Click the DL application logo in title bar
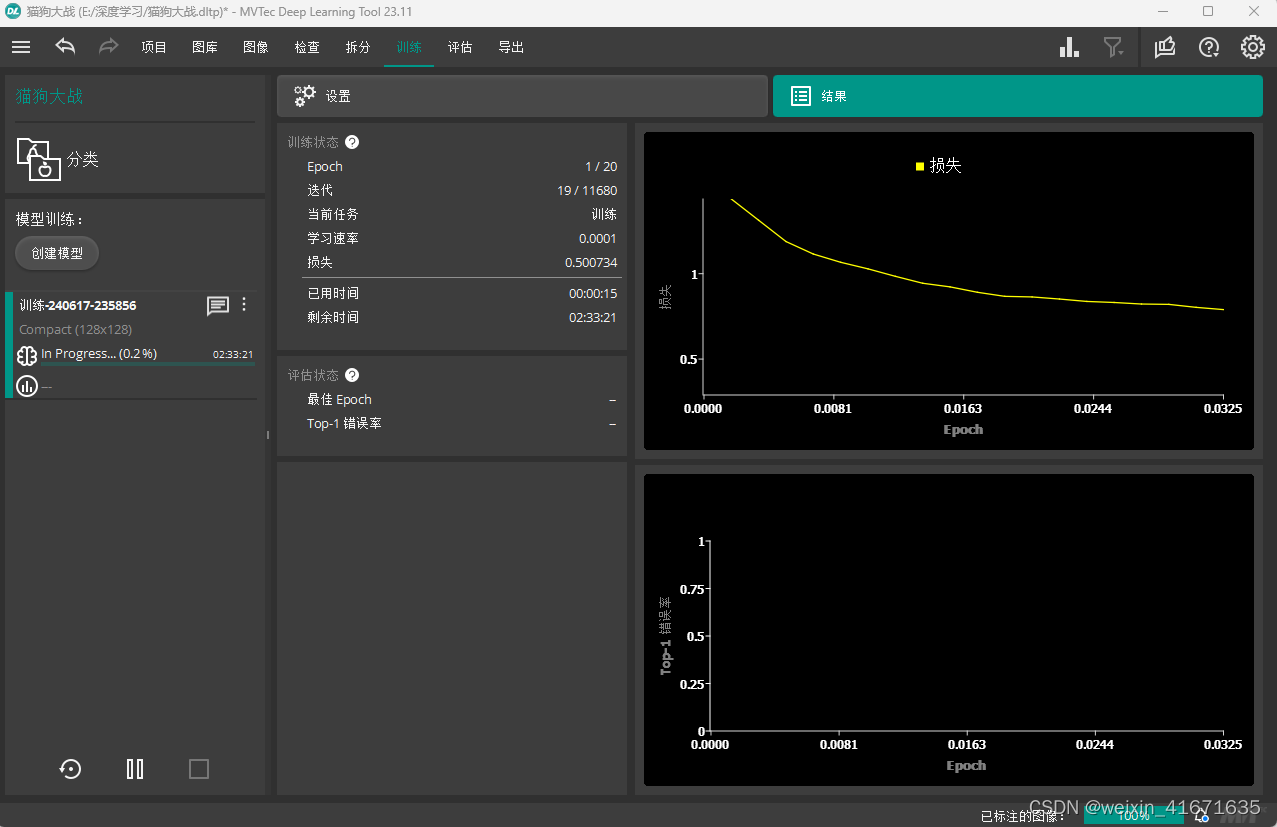The image size is (1277, 827). [x=13, y=11]
